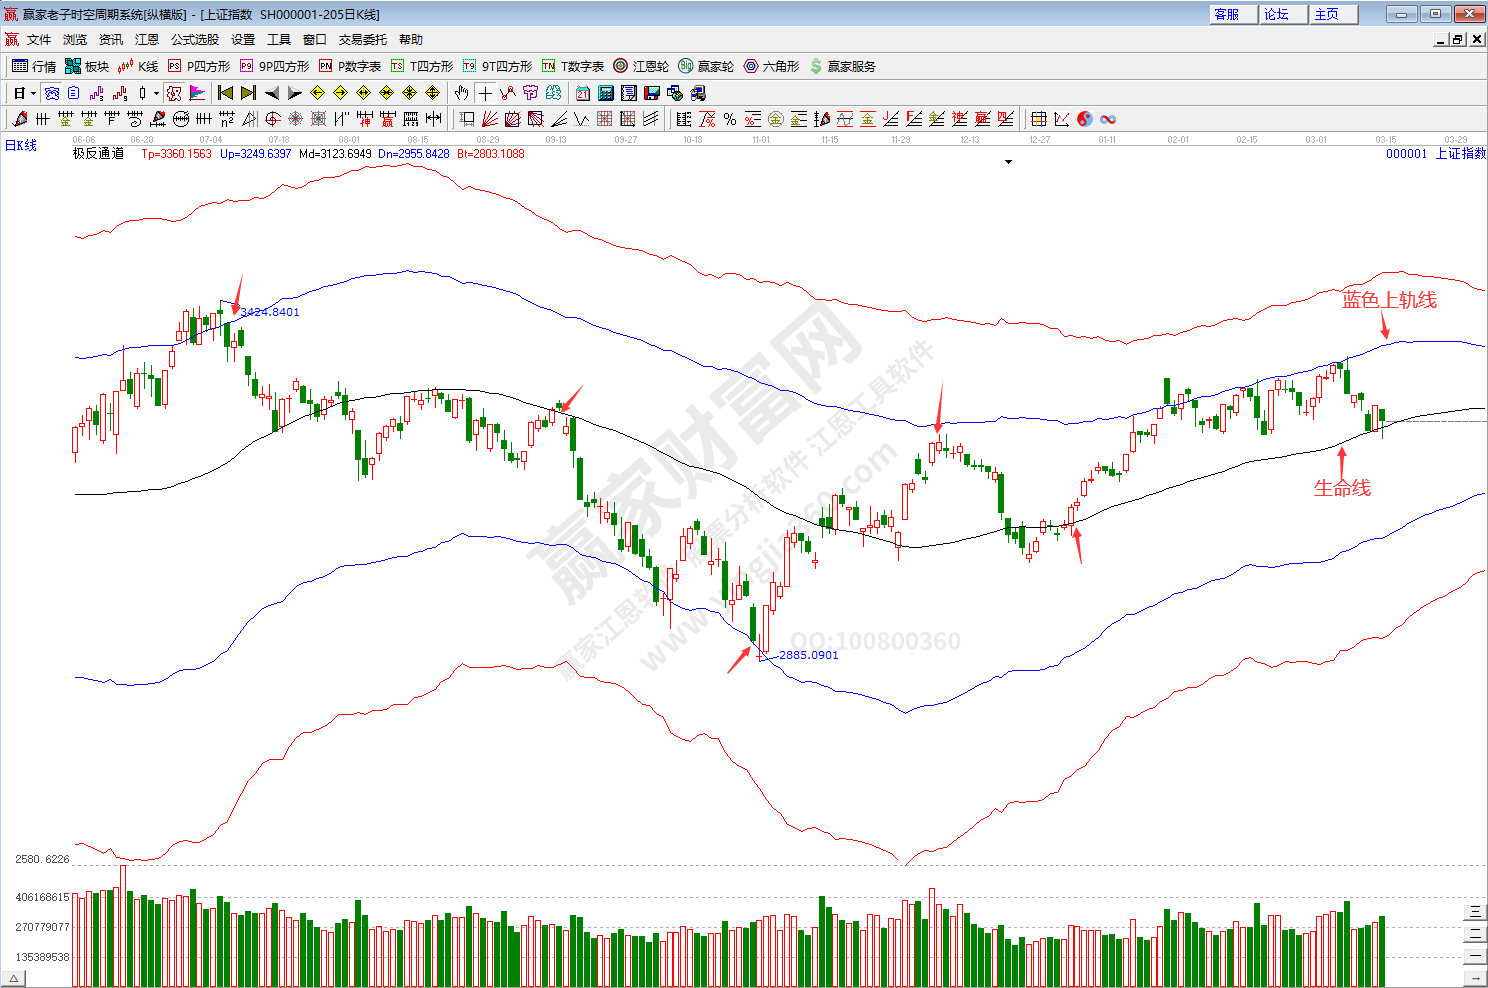The image size is (1488, 988).
Task: Expand the candlestick style dropdown arrow
Action: tap(156, 93)
